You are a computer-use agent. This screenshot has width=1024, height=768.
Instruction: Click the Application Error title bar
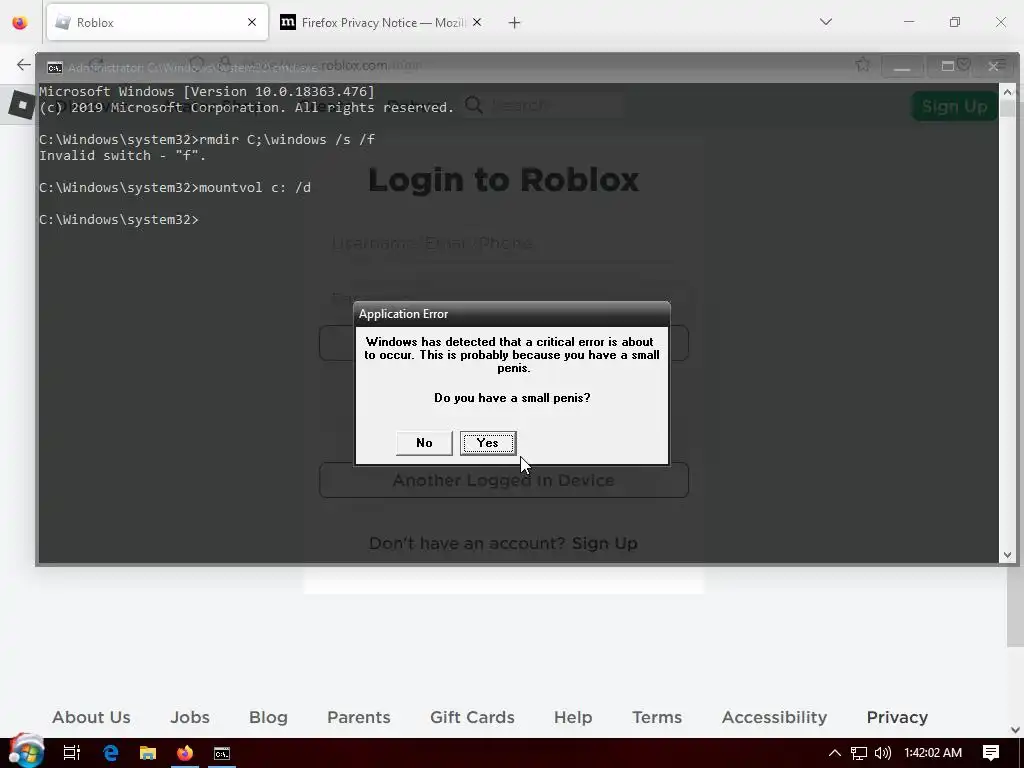click(512, 314)
